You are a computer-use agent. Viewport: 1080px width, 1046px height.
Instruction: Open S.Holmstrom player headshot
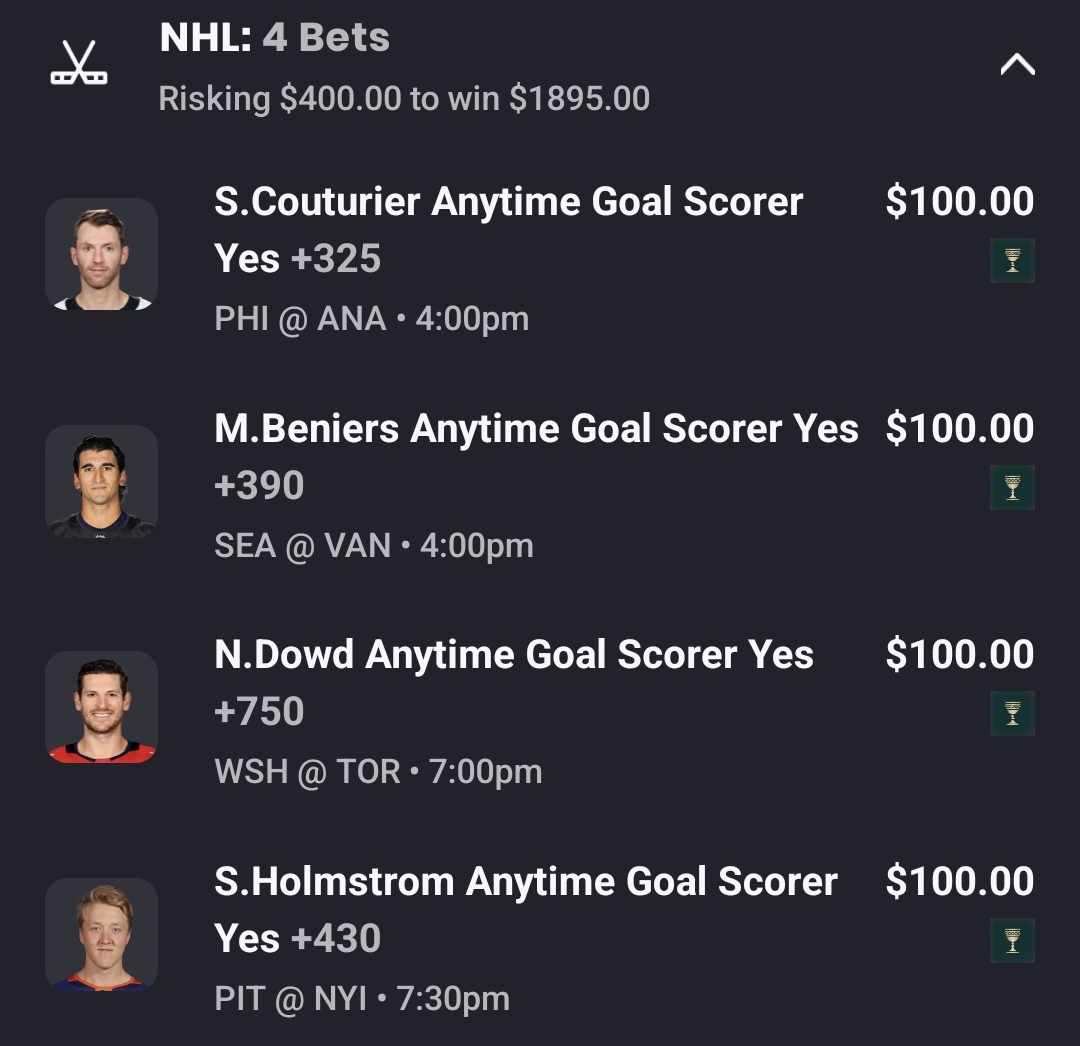[x=101, y=934]
